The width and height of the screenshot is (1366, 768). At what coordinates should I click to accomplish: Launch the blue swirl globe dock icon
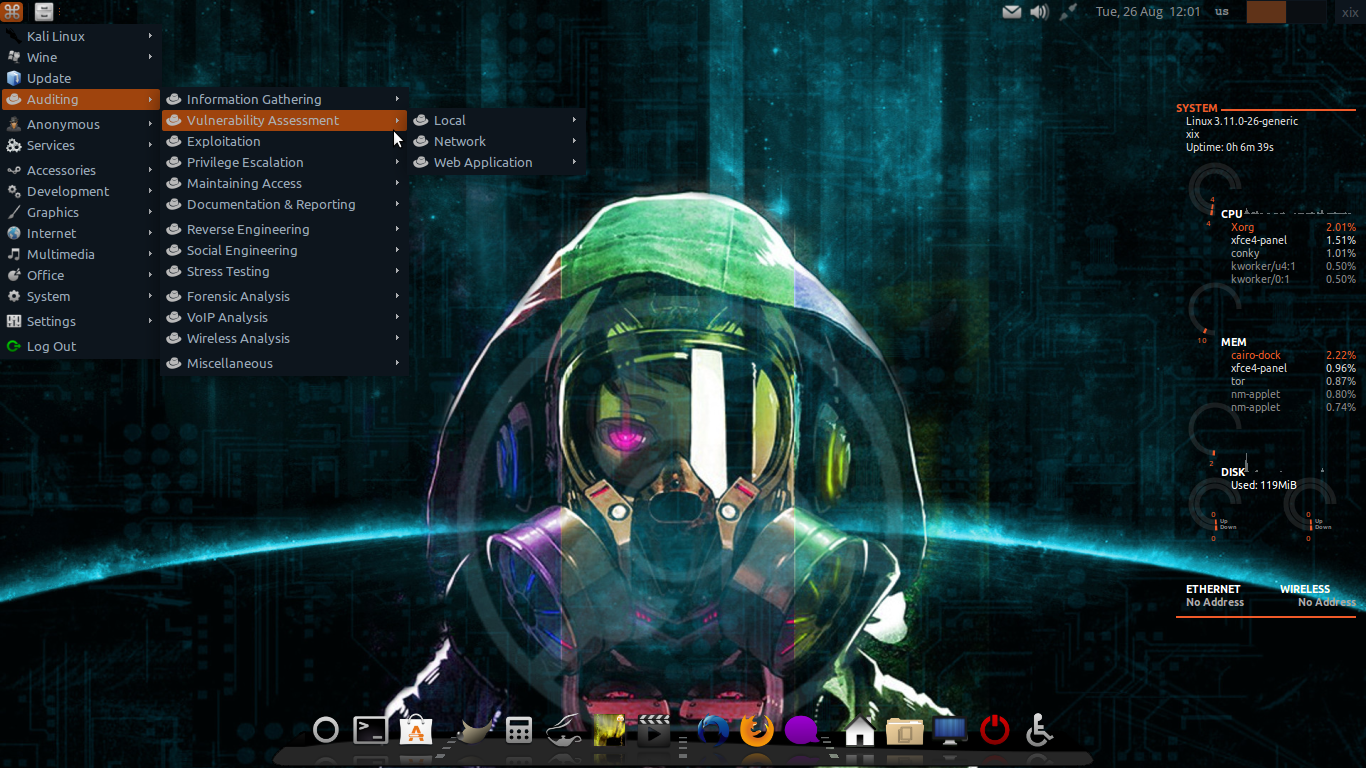(x=712, y=731)
